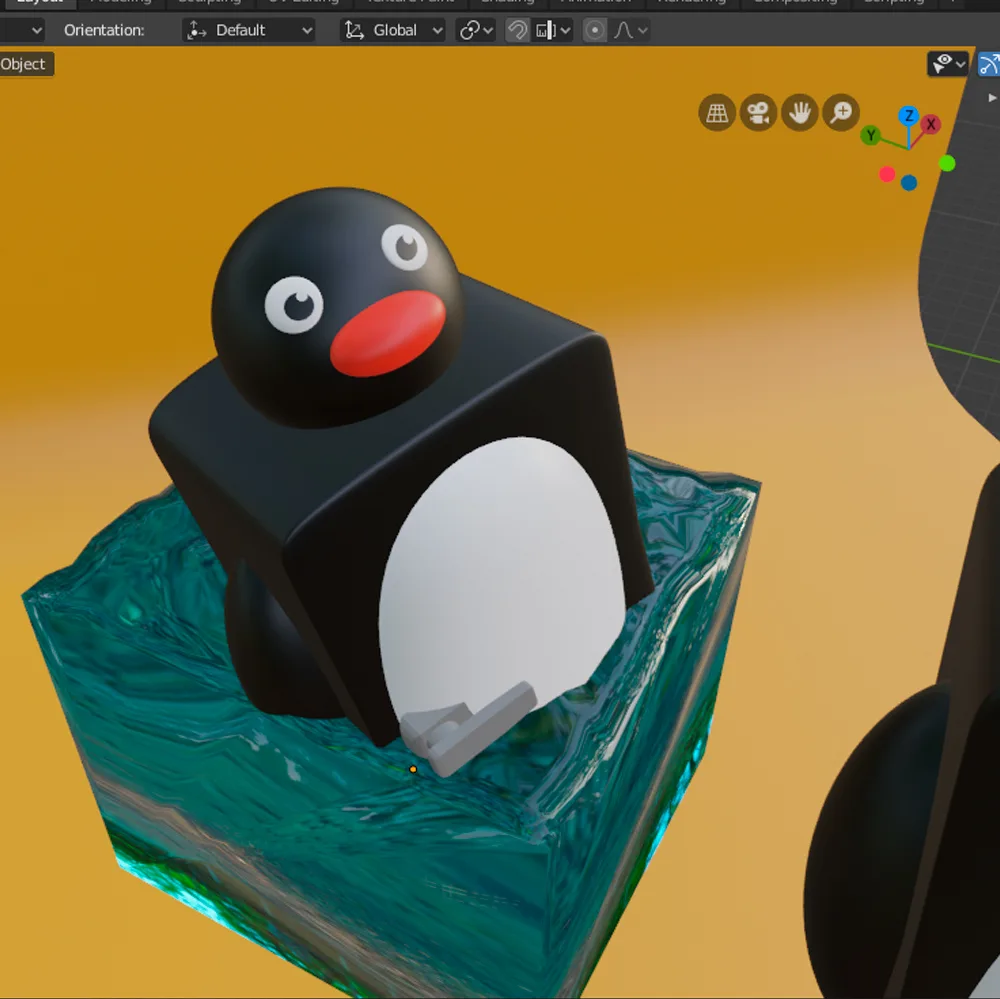Open the transform pivot point dropdown
The width and height of the screenshot is (1000, 999).
point(476,30)
